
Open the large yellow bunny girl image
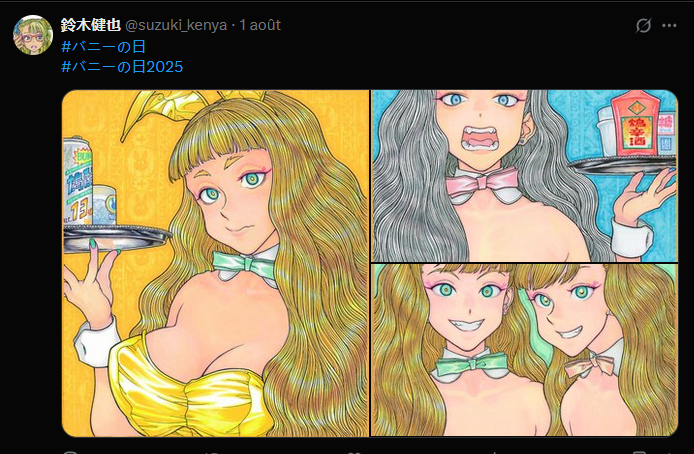click(250, 330)
